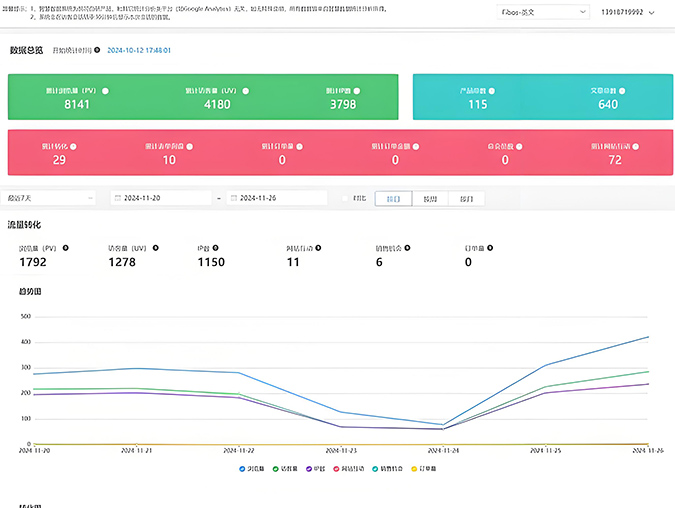Enable the compare checkbox beside date range
This screenshot has width=675, height=508.
[x=346, y=199]
